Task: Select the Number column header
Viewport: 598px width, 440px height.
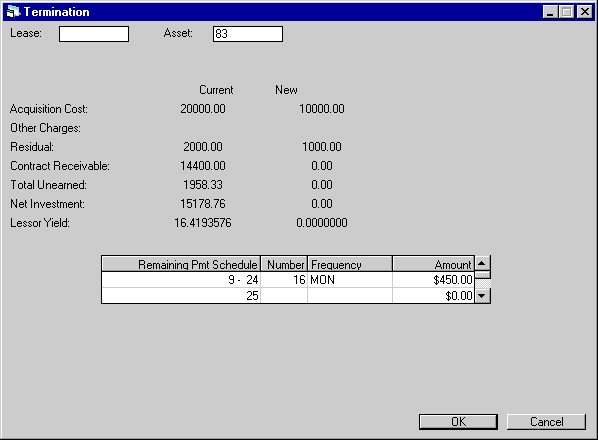Action: tap(284, 264)
